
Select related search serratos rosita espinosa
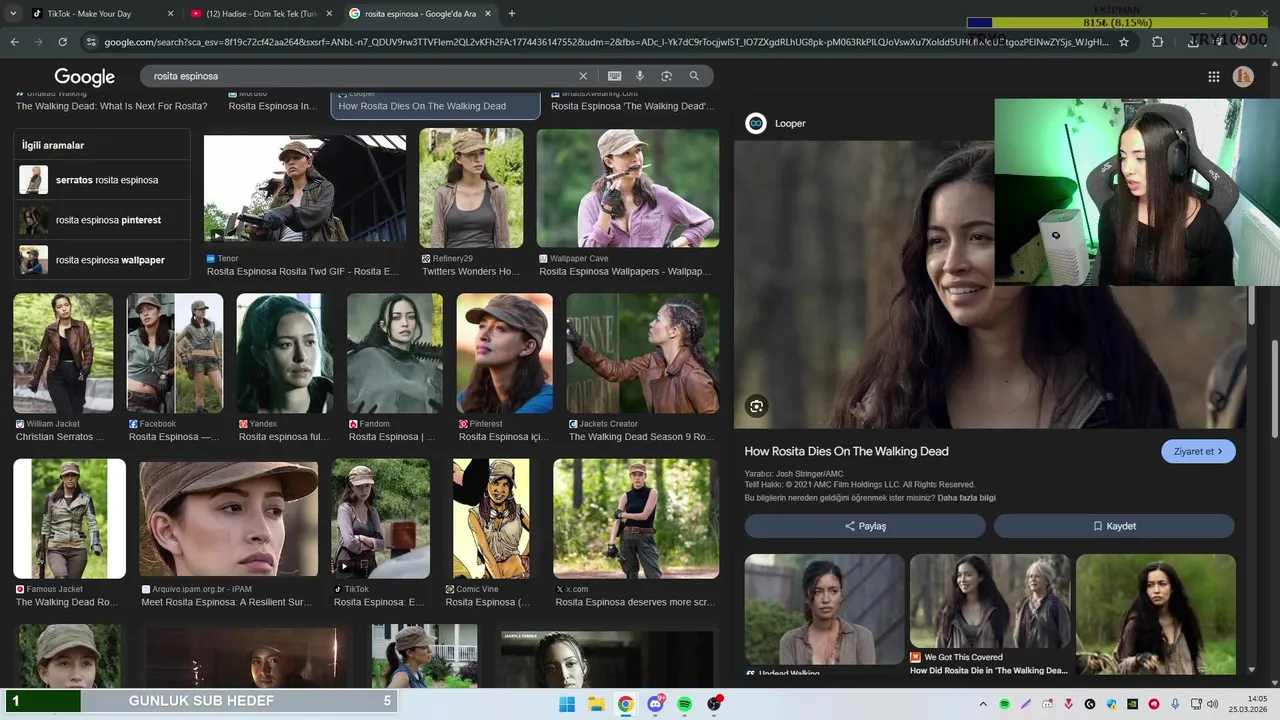coord(102,180)
